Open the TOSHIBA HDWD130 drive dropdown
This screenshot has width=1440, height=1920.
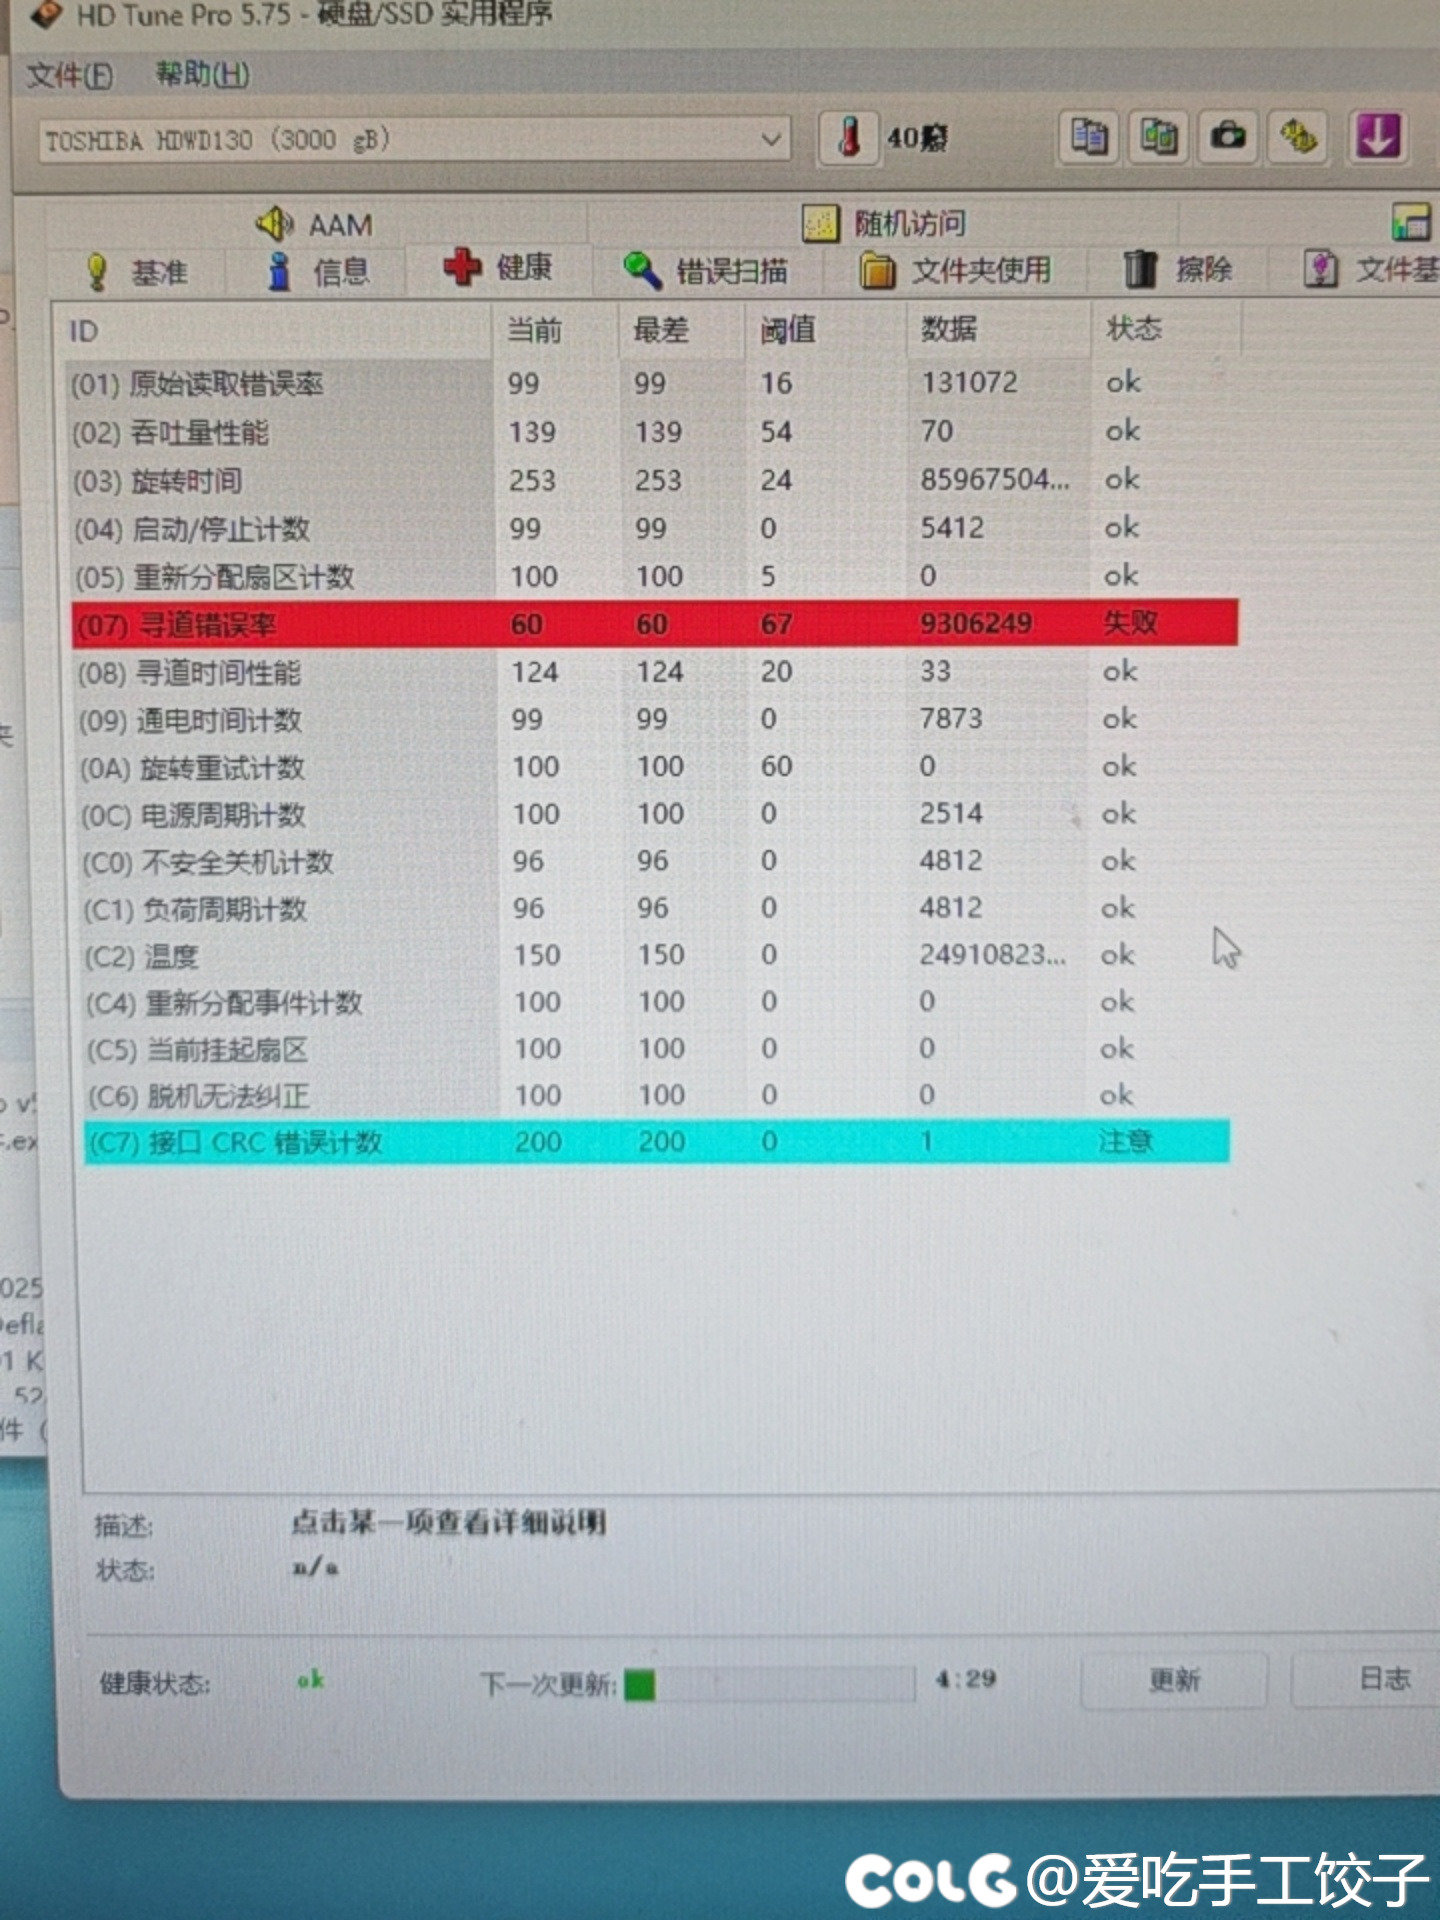point(415,140)
